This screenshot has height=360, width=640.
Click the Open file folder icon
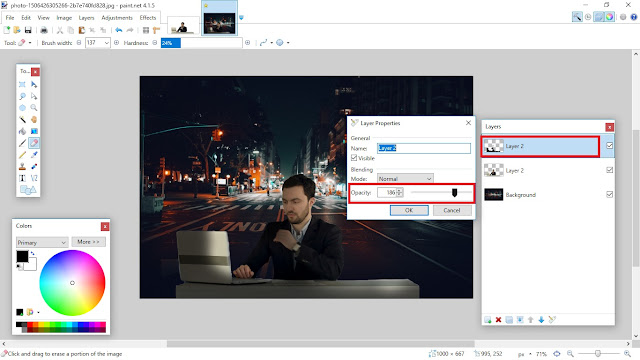pyautogui.click(x=17, y=30)
